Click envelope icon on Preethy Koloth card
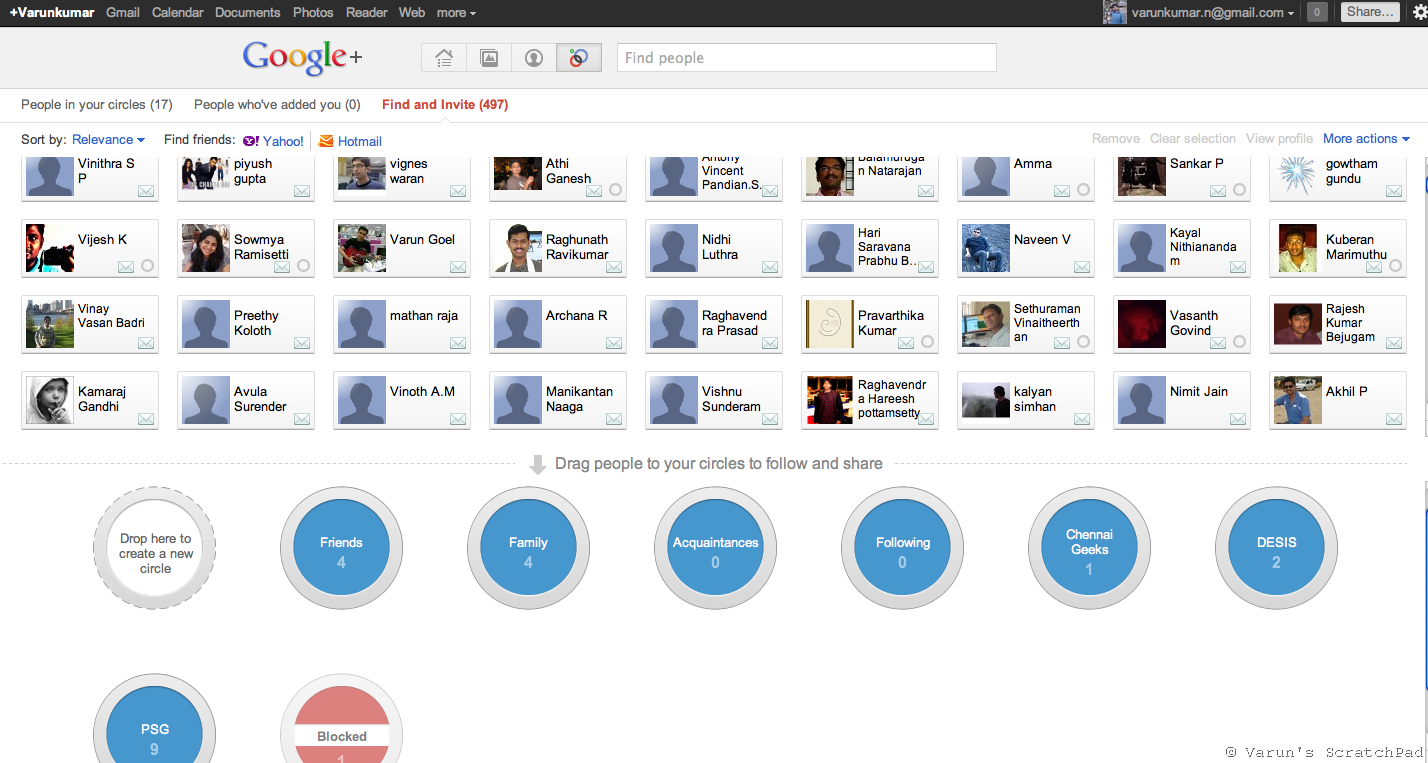 coord(302,343)
